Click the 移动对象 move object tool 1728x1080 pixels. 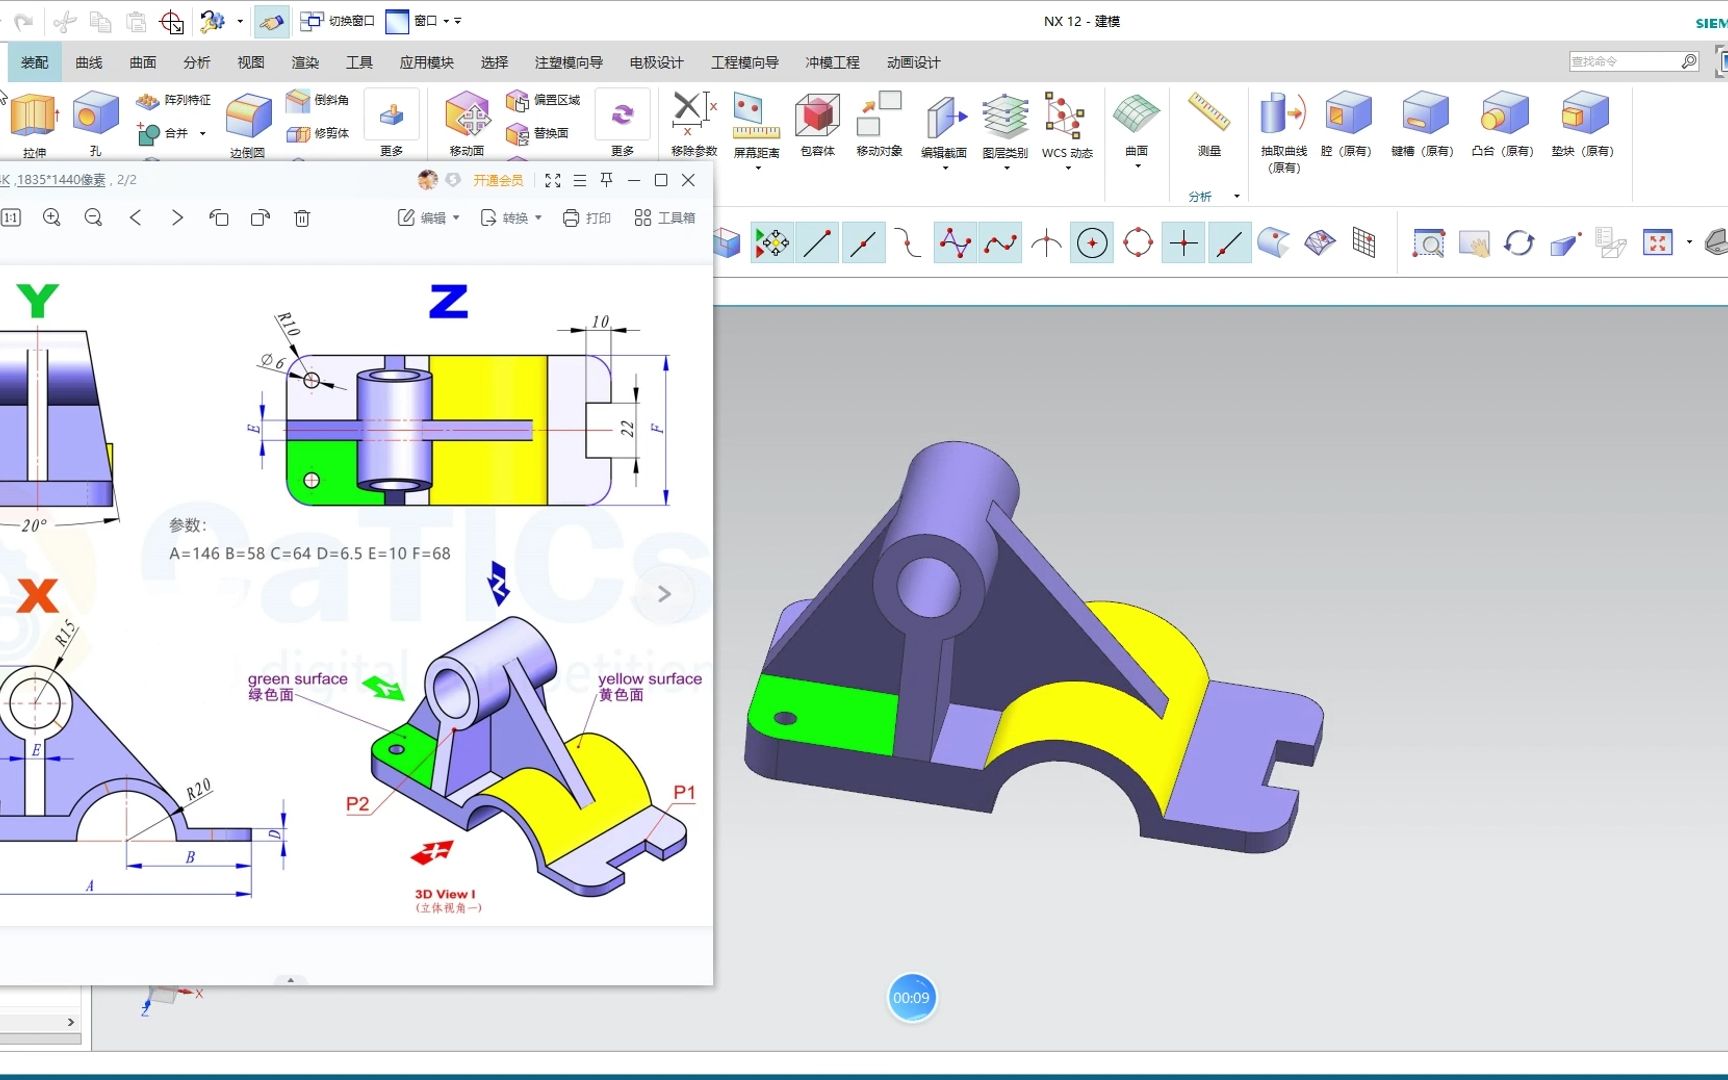point(879,123)
